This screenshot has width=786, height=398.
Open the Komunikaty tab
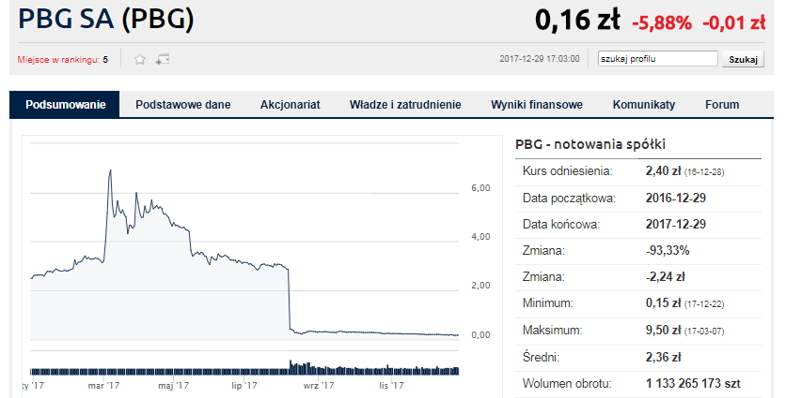tap(644, 105)
